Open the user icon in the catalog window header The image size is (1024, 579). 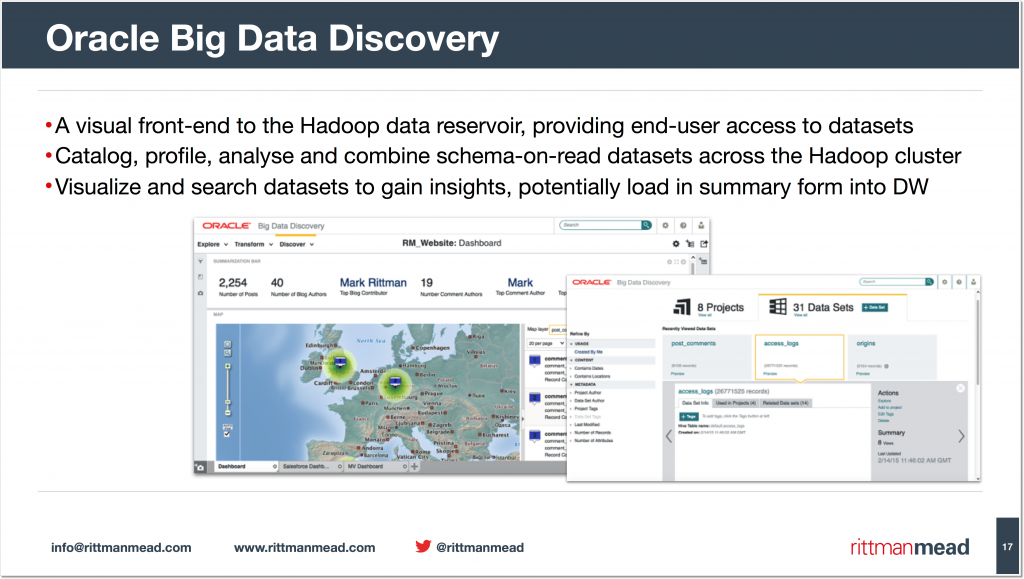(973, 282)
